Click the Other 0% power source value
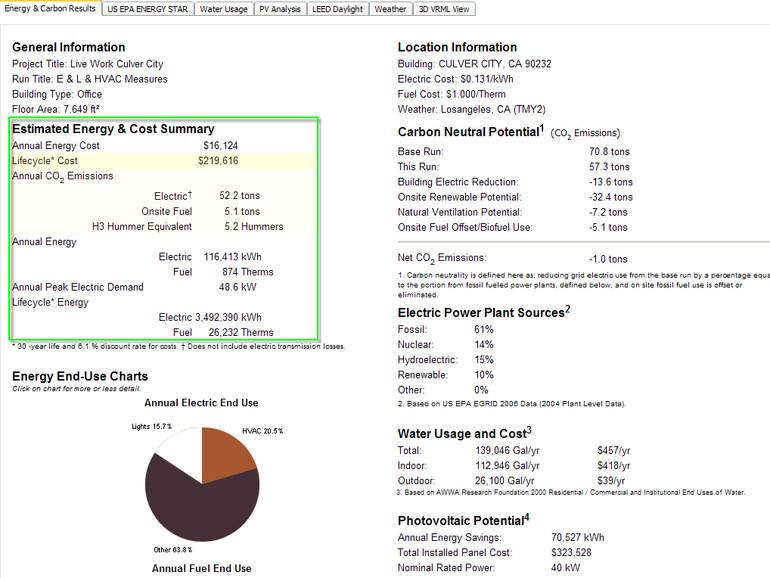The image size is (770, 578). click(481, 390)
